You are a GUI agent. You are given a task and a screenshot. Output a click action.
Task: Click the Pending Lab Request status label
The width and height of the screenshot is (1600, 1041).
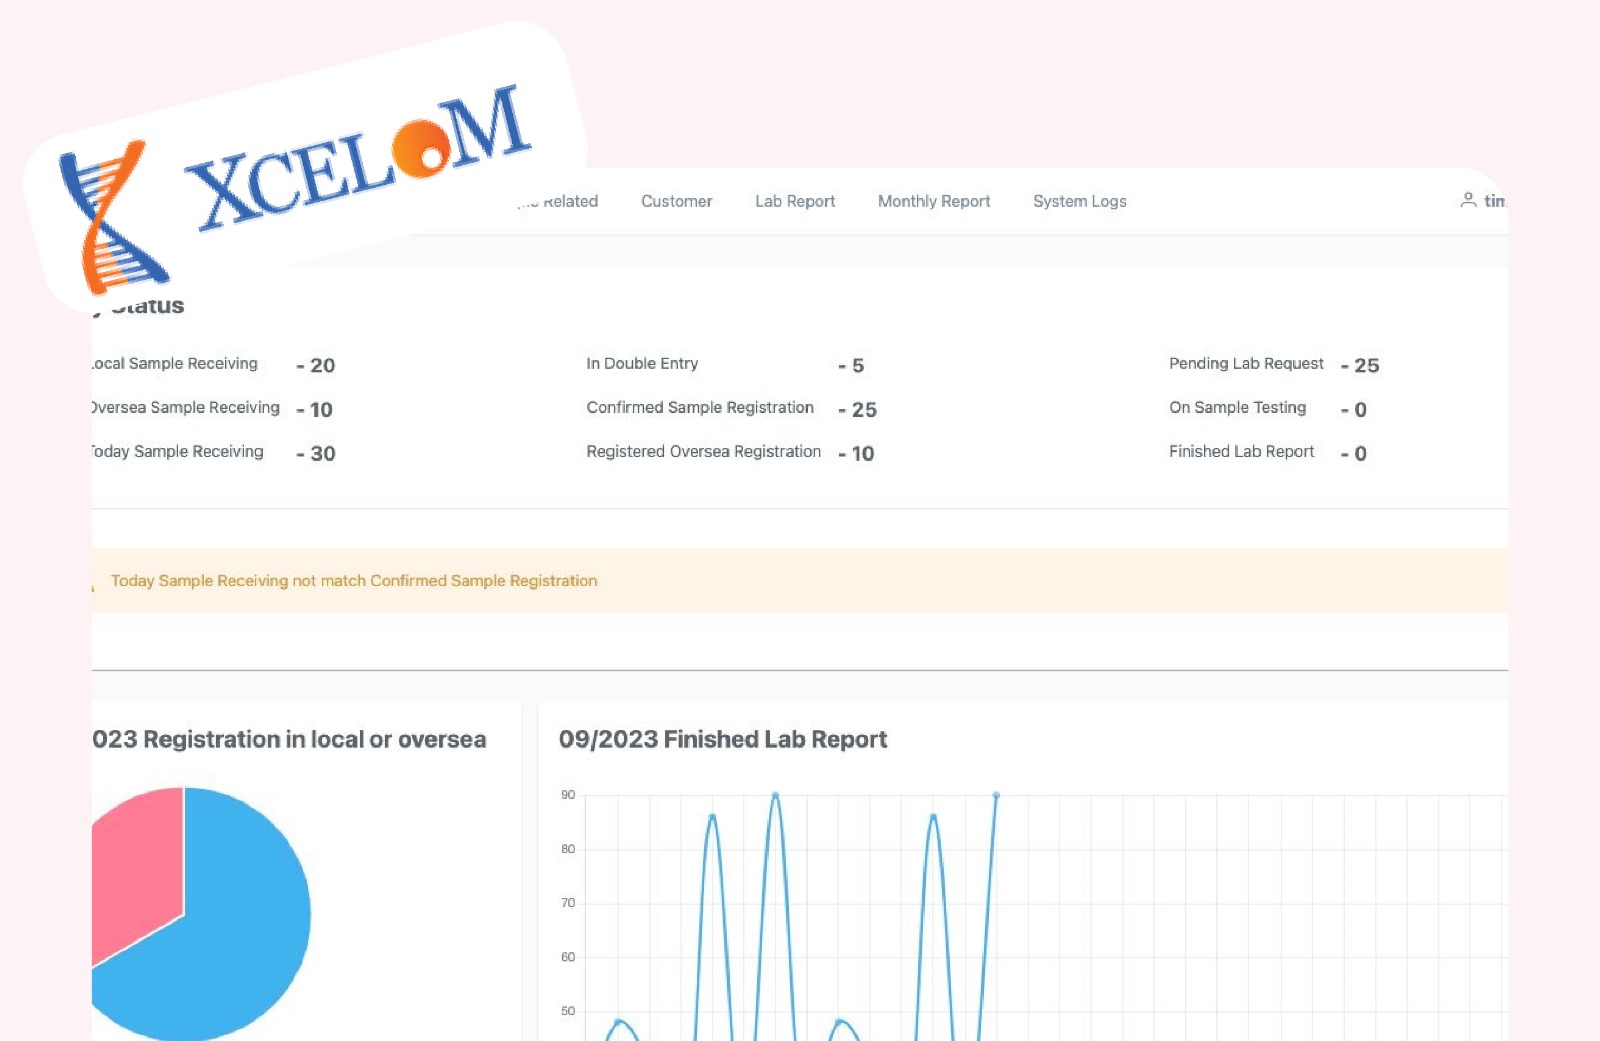click(x=1246, y=364)
